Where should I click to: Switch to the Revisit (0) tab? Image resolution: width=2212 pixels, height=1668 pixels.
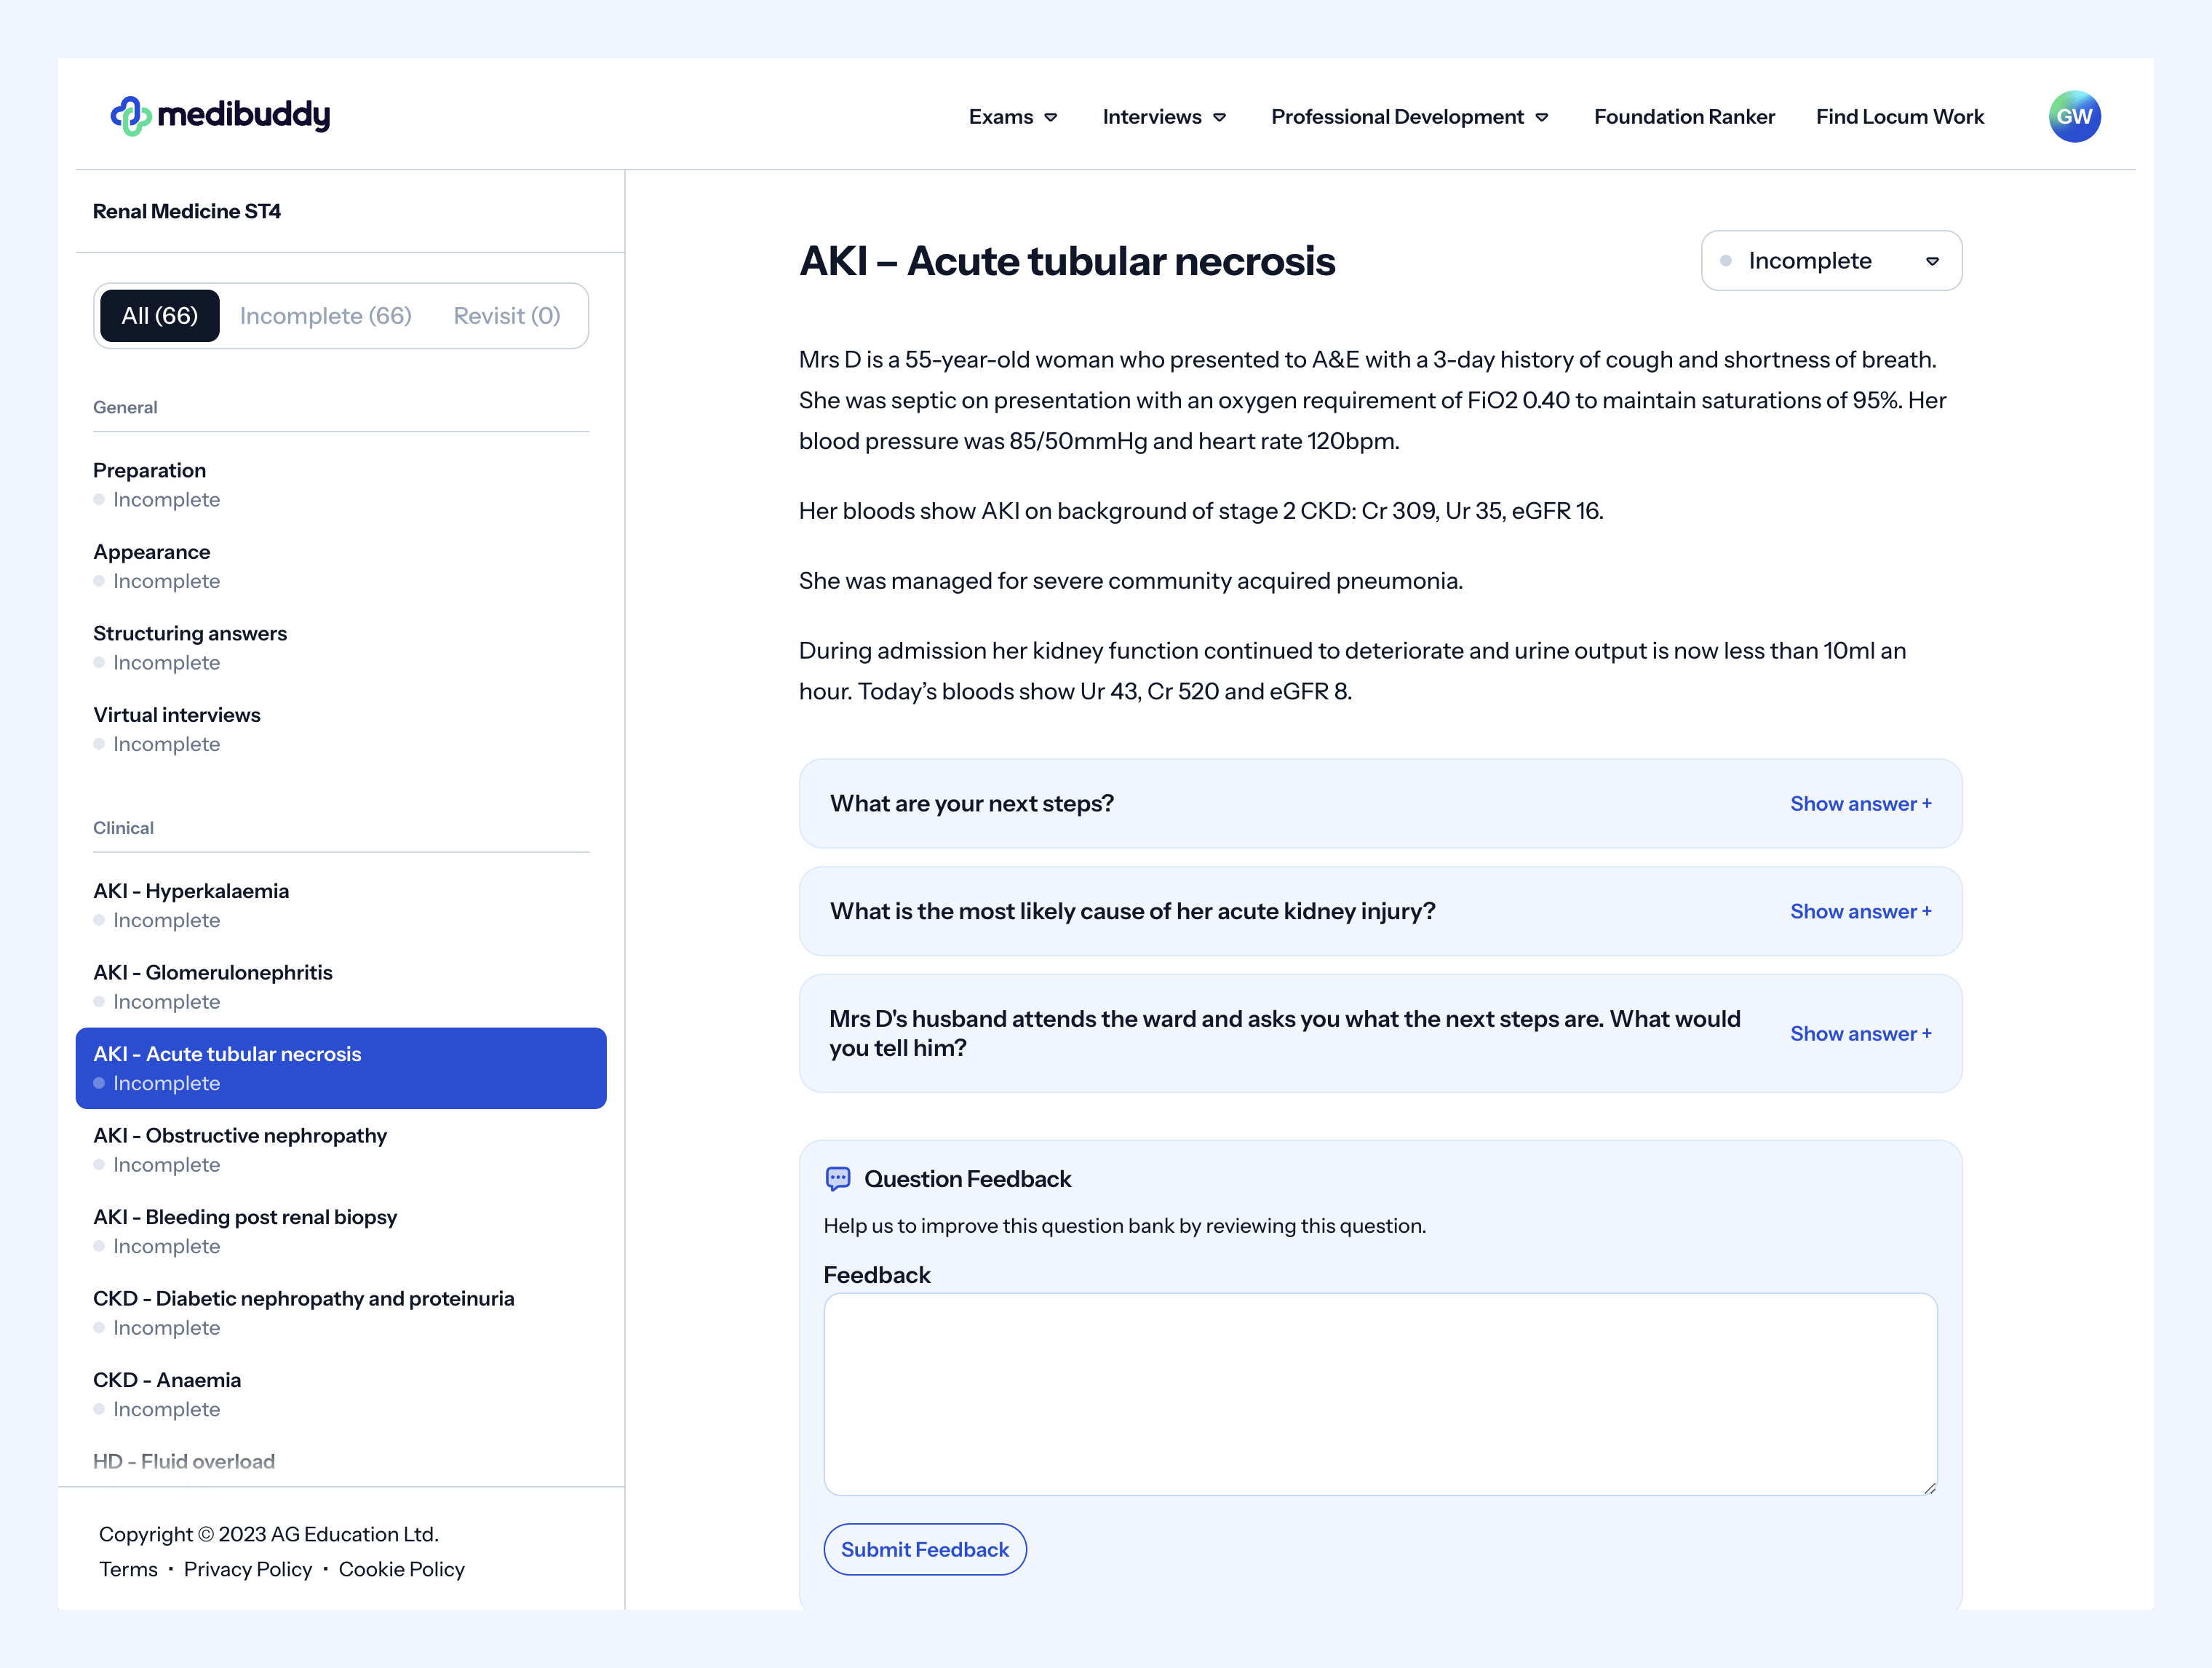pyautogui.click(x=507, y=316)
